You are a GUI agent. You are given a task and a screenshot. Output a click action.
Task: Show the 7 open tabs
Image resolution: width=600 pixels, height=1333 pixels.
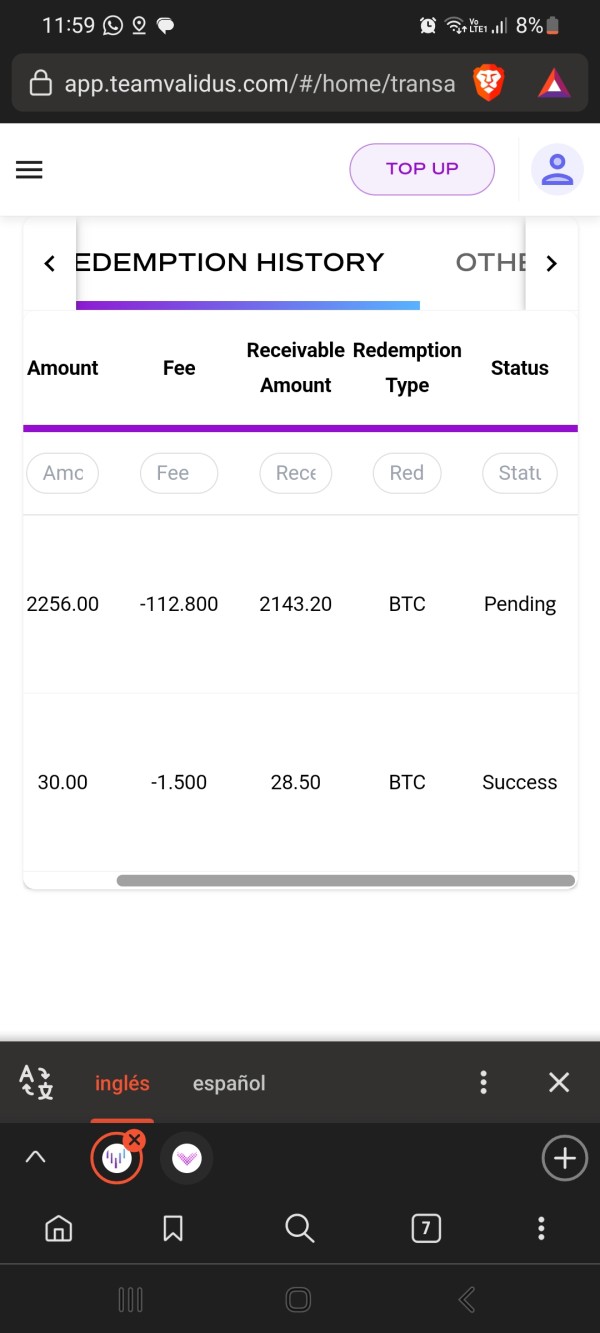click(x=426, y=1228)
